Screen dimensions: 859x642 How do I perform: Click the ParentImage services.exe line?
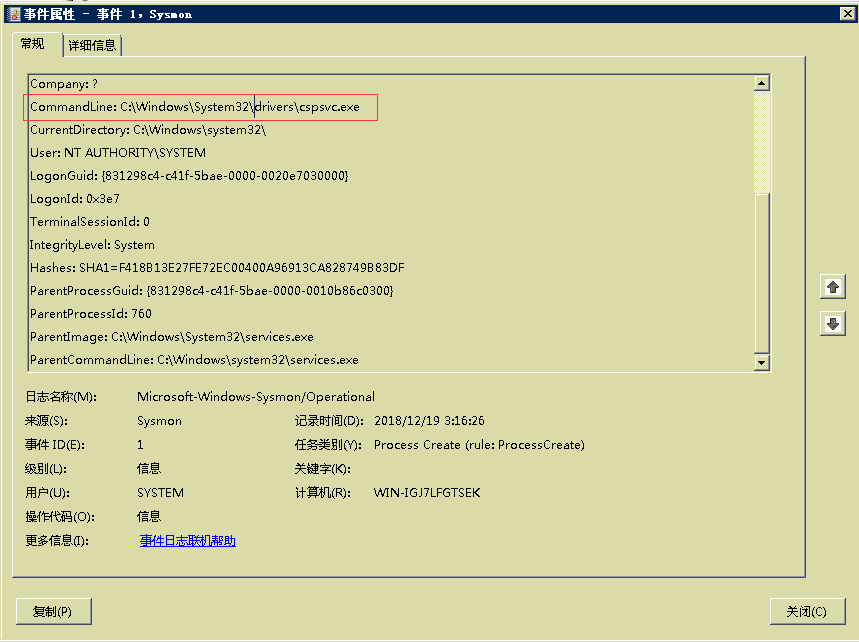171,337
